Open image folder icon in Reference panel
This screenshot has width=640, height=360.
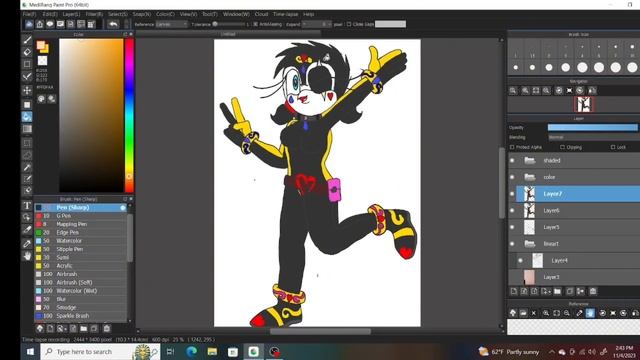(x=523, y=313)
